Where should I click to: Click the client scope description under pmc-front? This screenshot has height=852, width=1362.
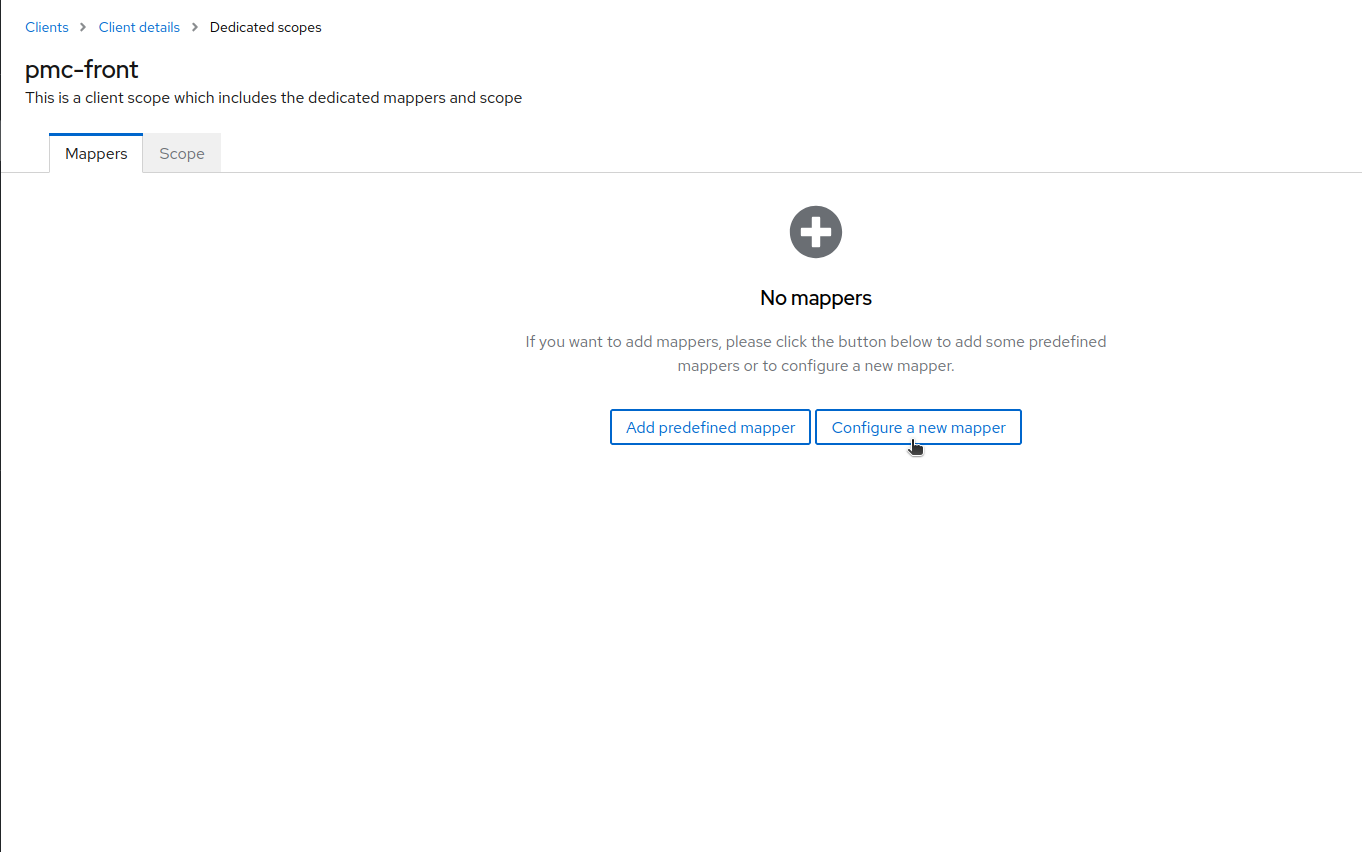point(273,98)
